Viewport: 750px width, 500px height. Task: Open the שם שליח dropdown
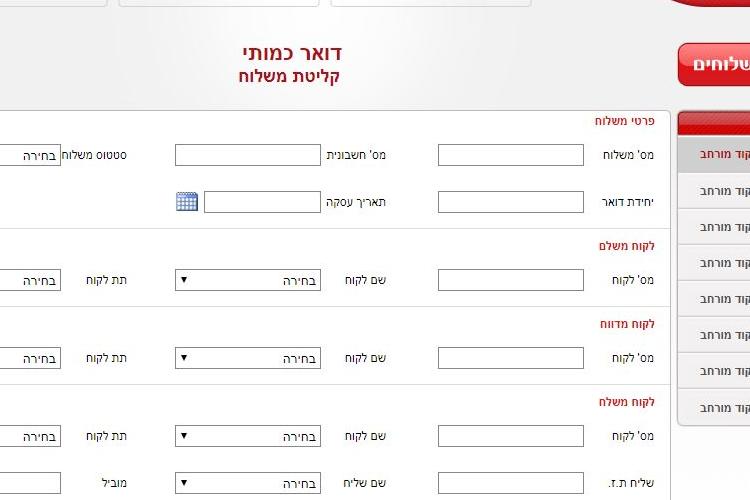pos(248,483)
